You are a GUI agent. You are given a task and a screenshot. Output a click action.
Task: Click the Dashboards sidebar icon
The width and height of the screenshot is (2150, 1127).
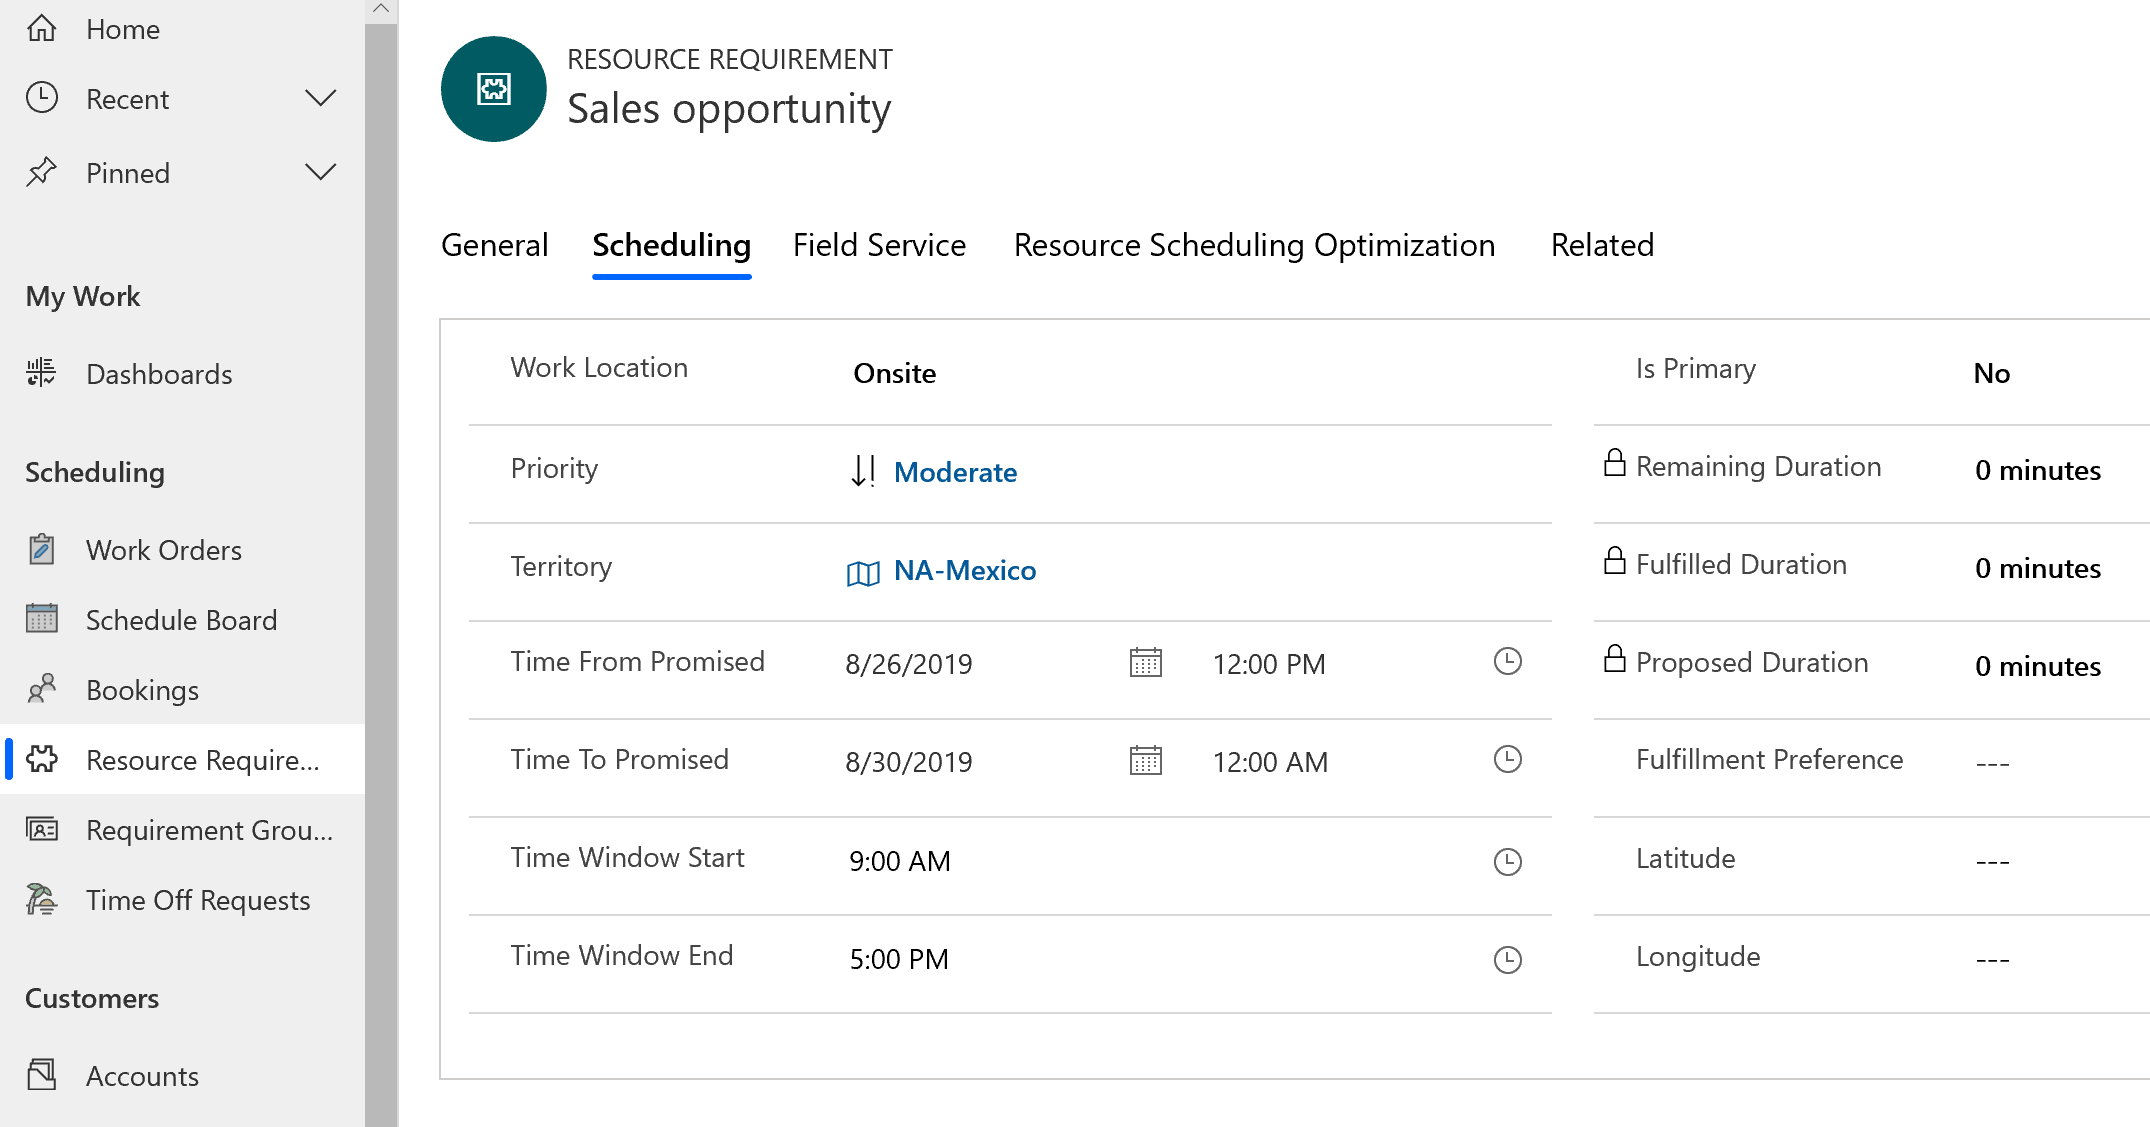(43, 374)
